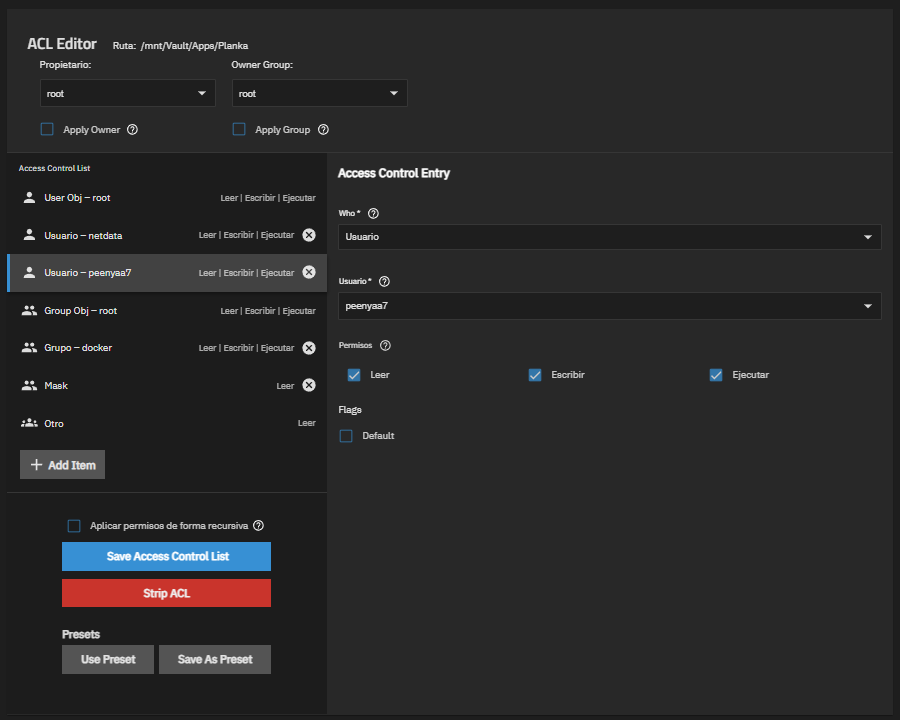Click the user icon beside "User Obj – root"

pos(29,197)
